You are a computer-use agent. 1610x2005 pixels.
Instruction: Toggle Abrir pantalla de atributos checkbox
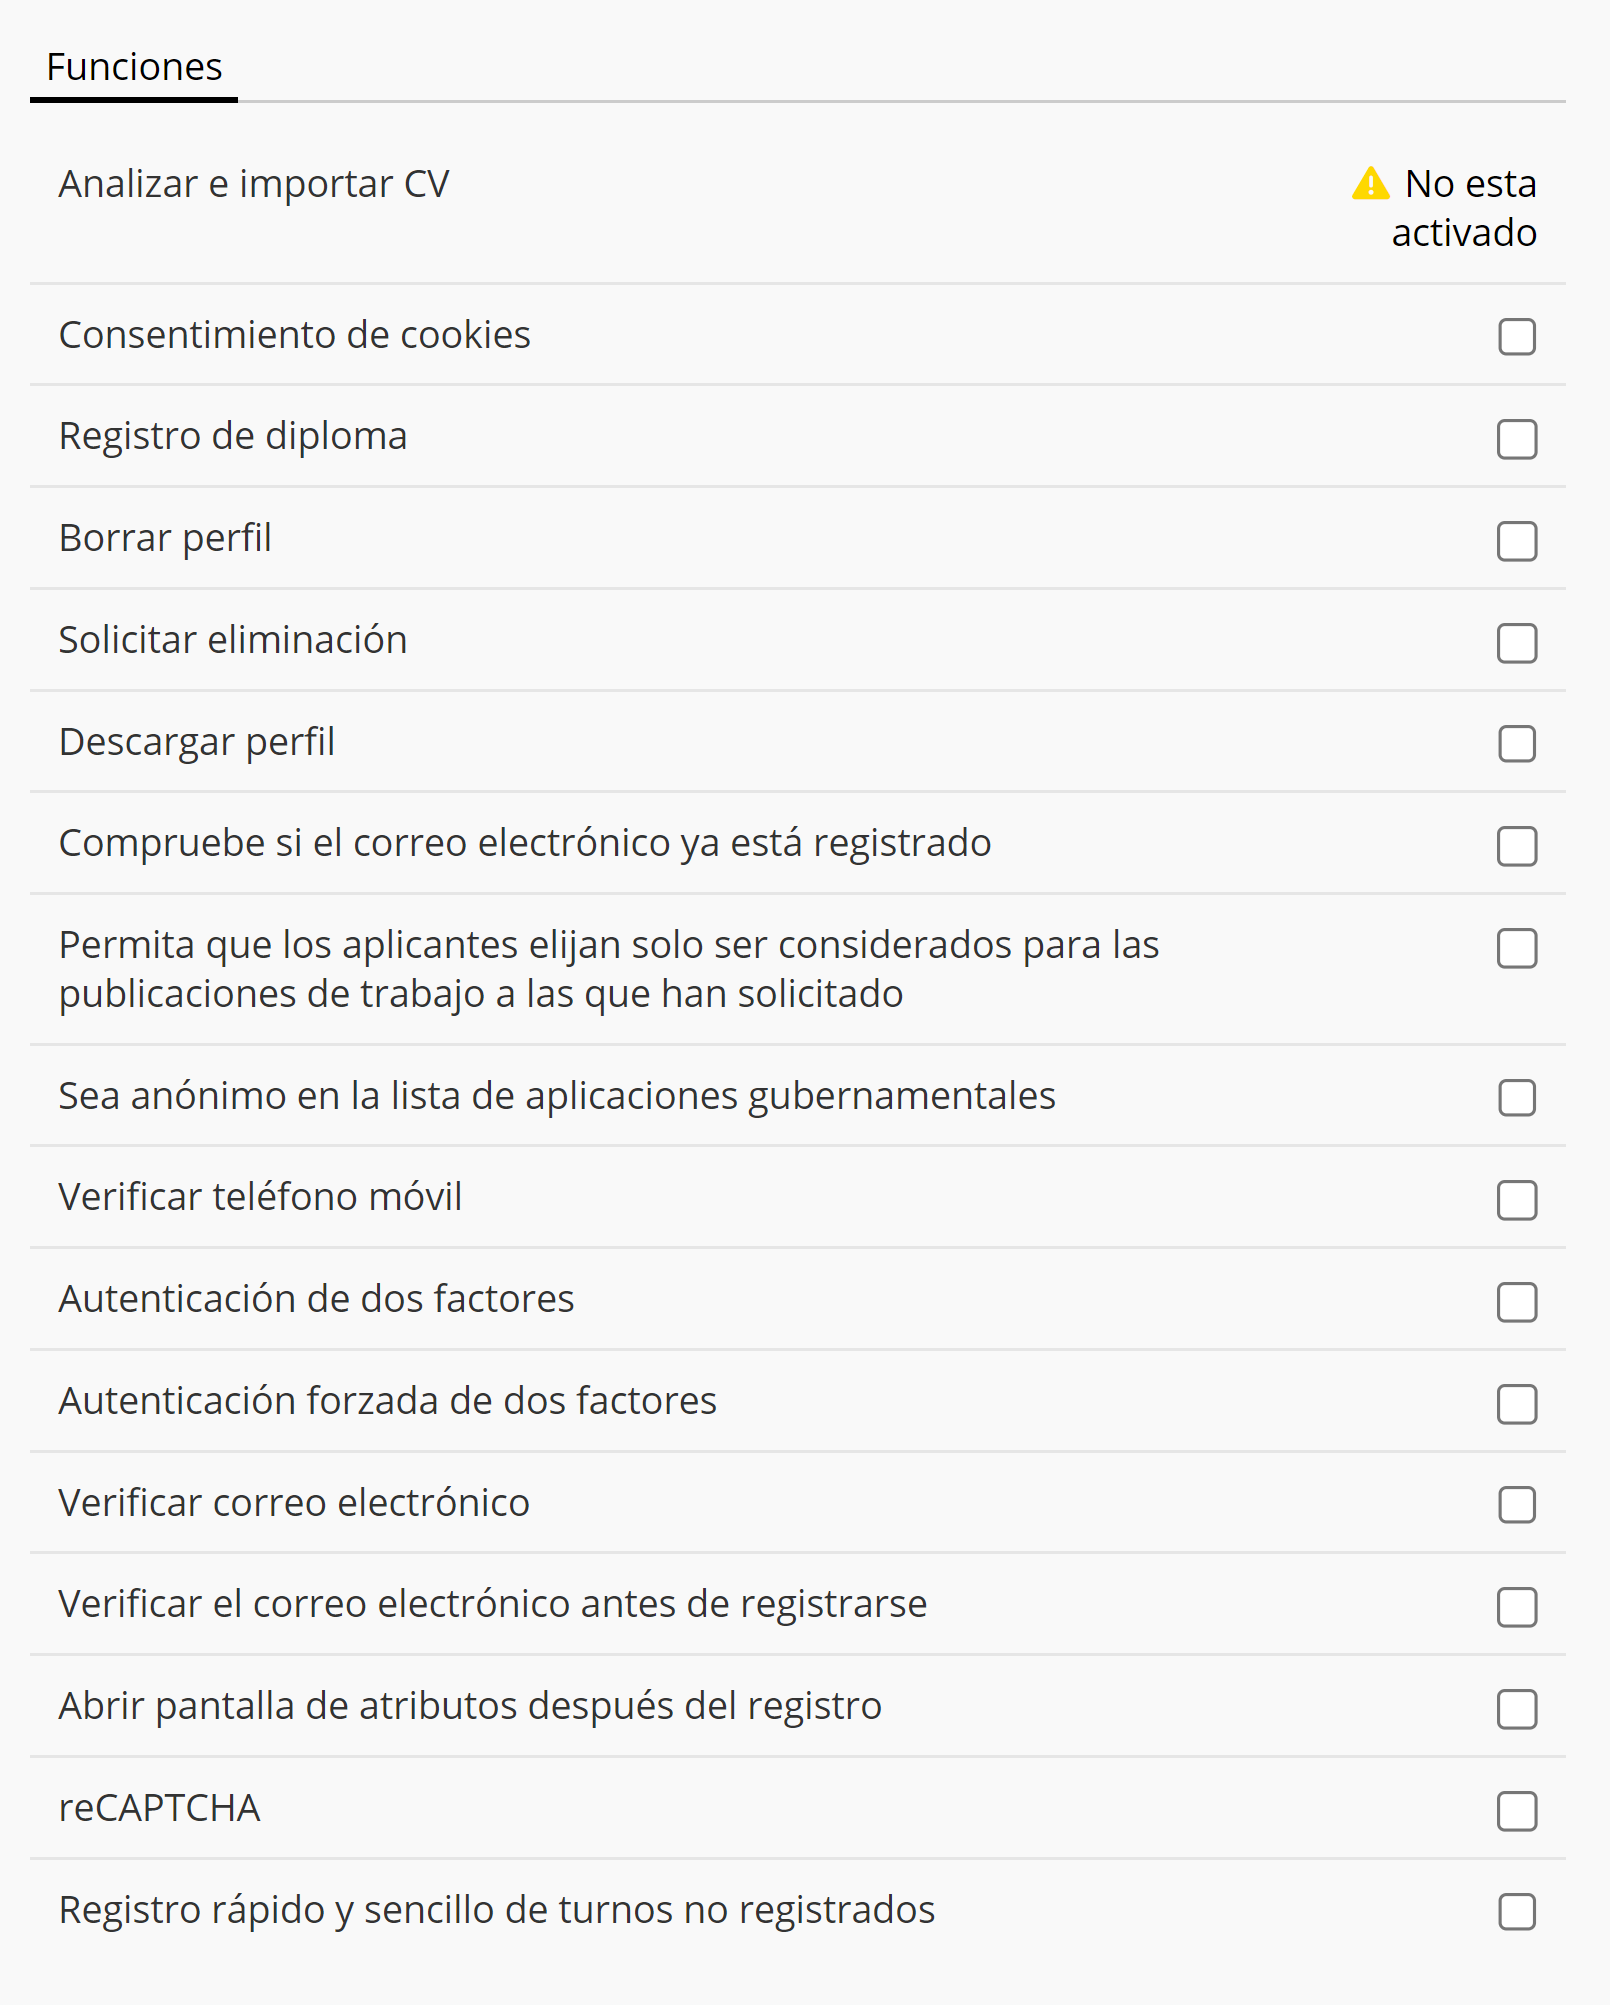click(x=1516, y=1709)
